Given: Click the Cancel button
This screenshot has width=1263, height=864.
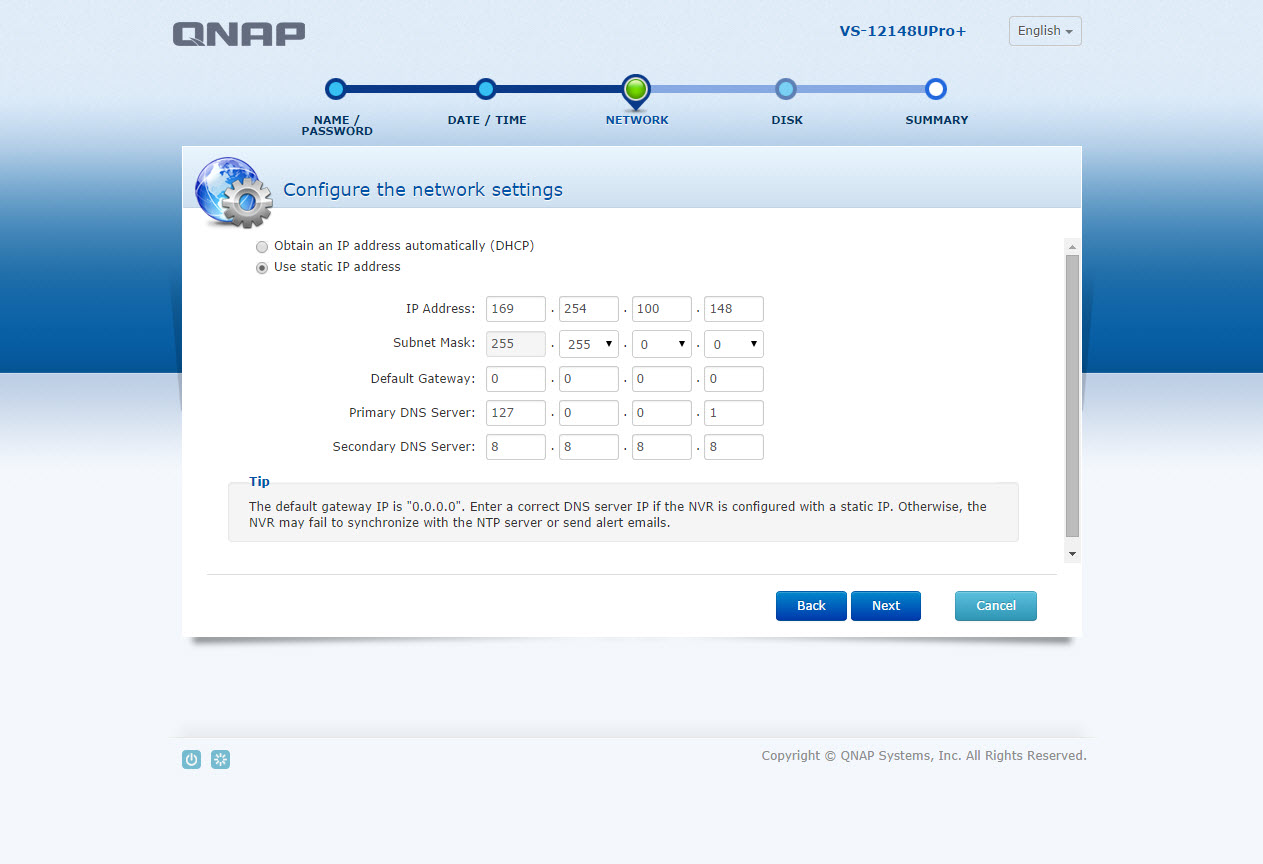Looking at the screenshot, I should [995, 606].
